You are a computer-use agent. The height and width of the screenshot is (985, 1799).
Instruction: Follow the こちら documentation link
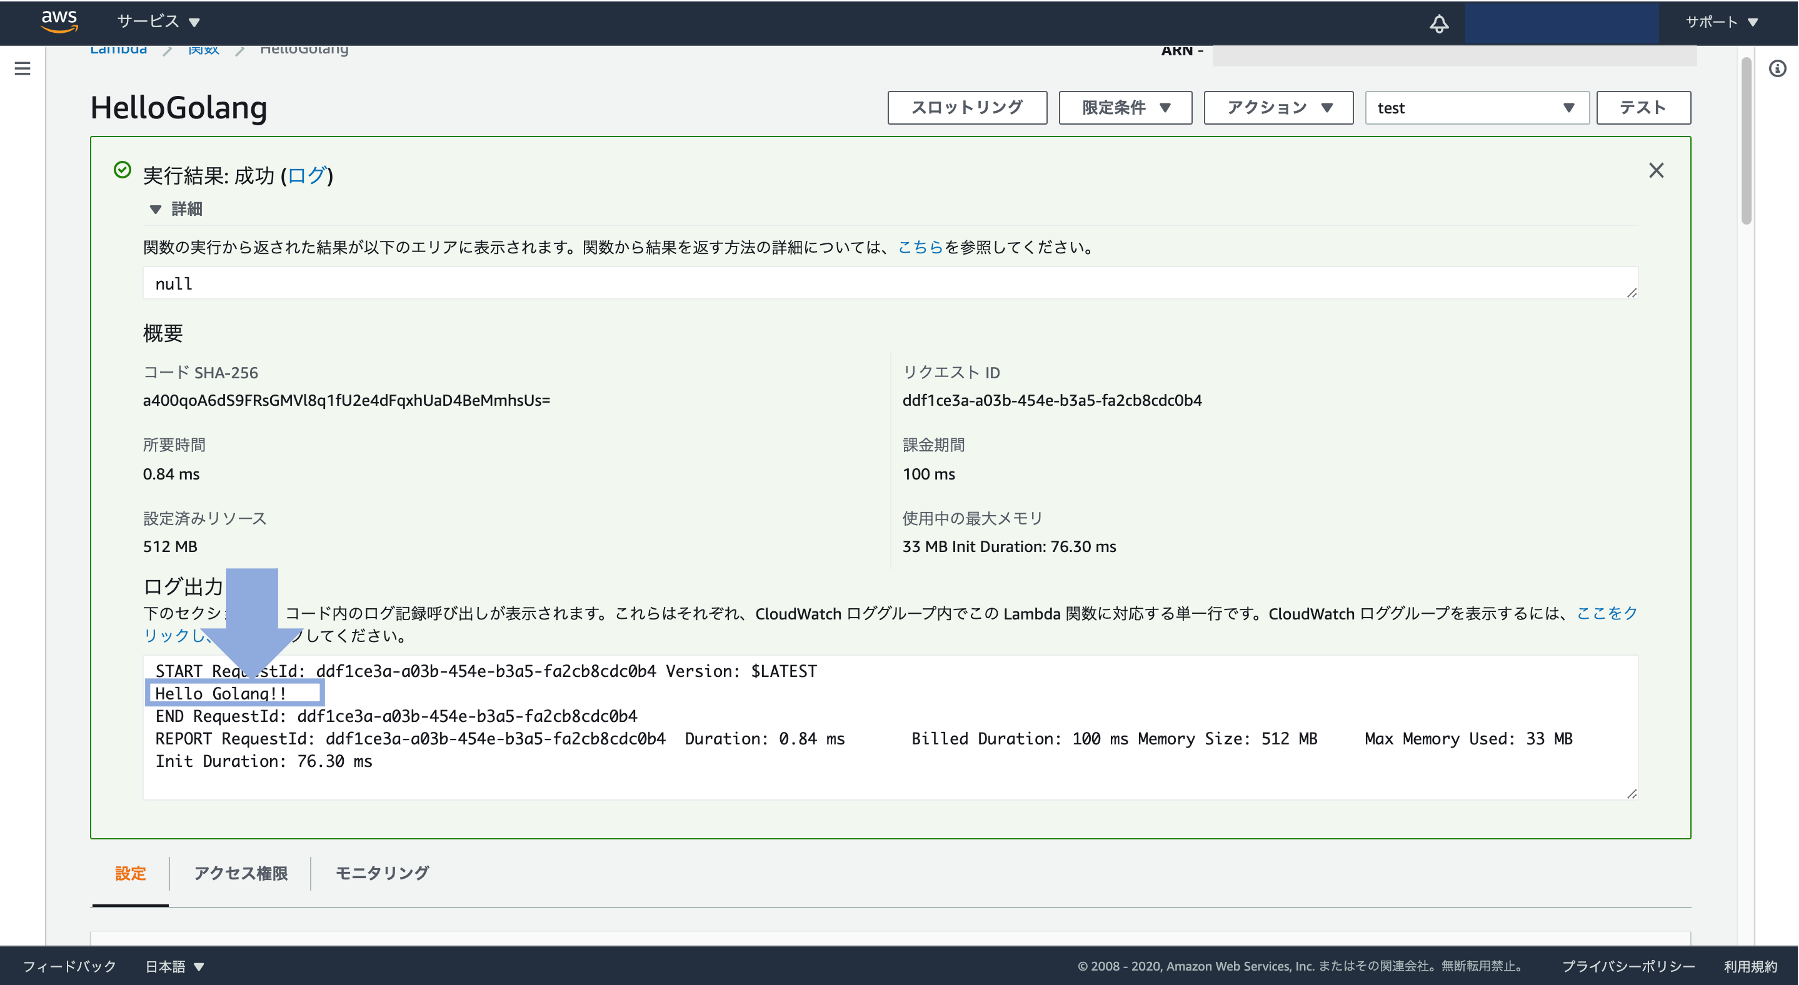pos(920,247)
